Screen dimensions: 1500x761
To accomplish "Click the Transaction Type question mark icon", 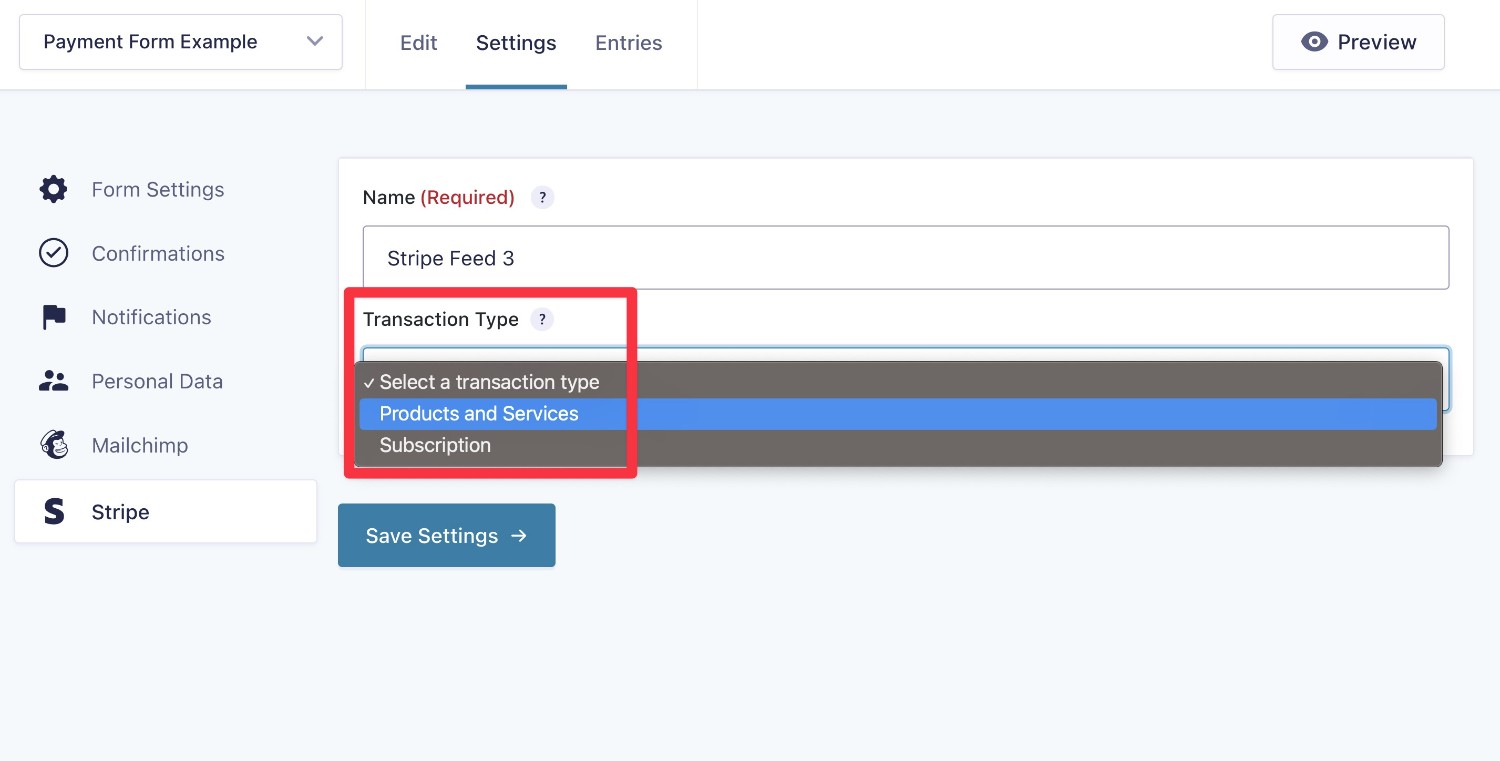I will [x=542, y=319].
